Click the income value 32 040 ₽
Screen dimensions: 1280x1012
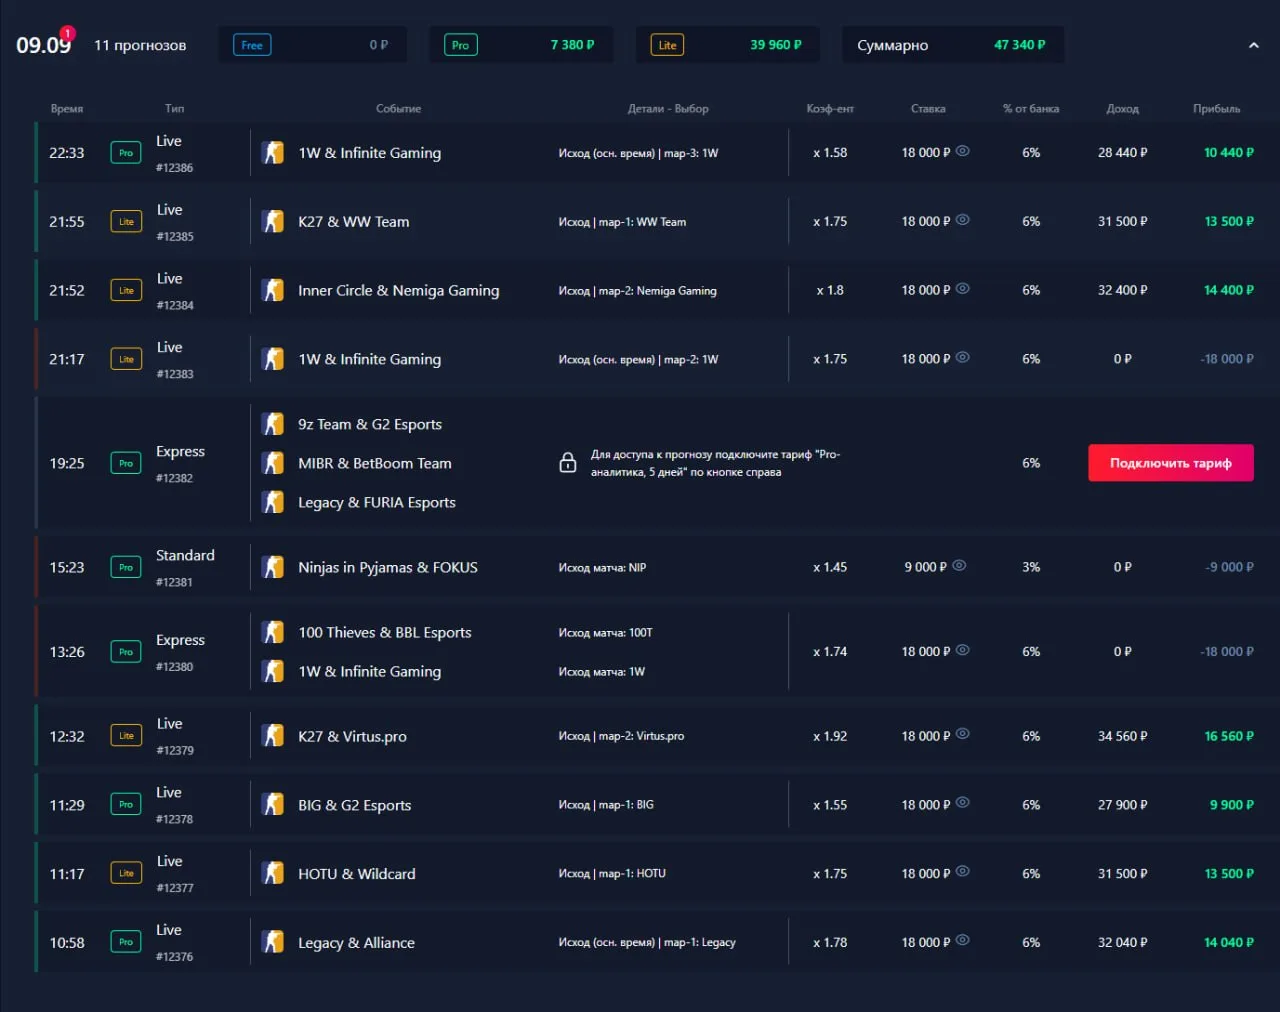[x=1123, y=943]
